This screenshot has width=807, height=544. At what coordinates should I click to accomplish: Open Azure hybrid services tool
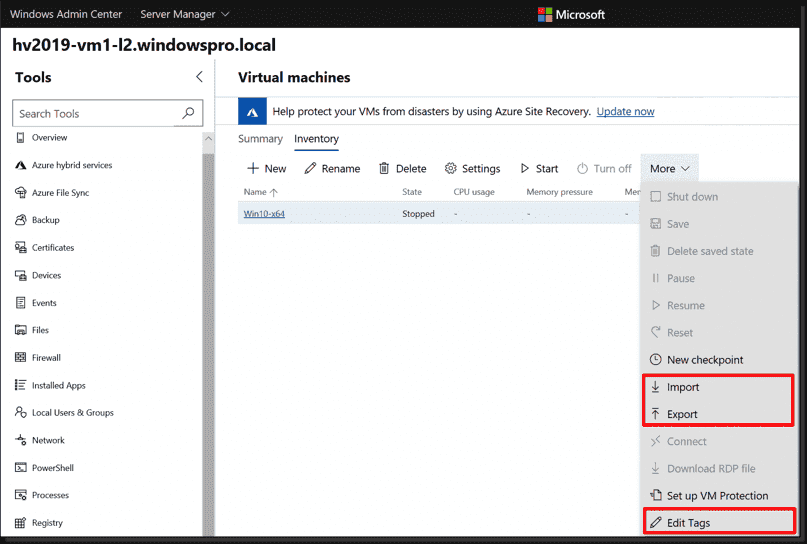[64, 165]
